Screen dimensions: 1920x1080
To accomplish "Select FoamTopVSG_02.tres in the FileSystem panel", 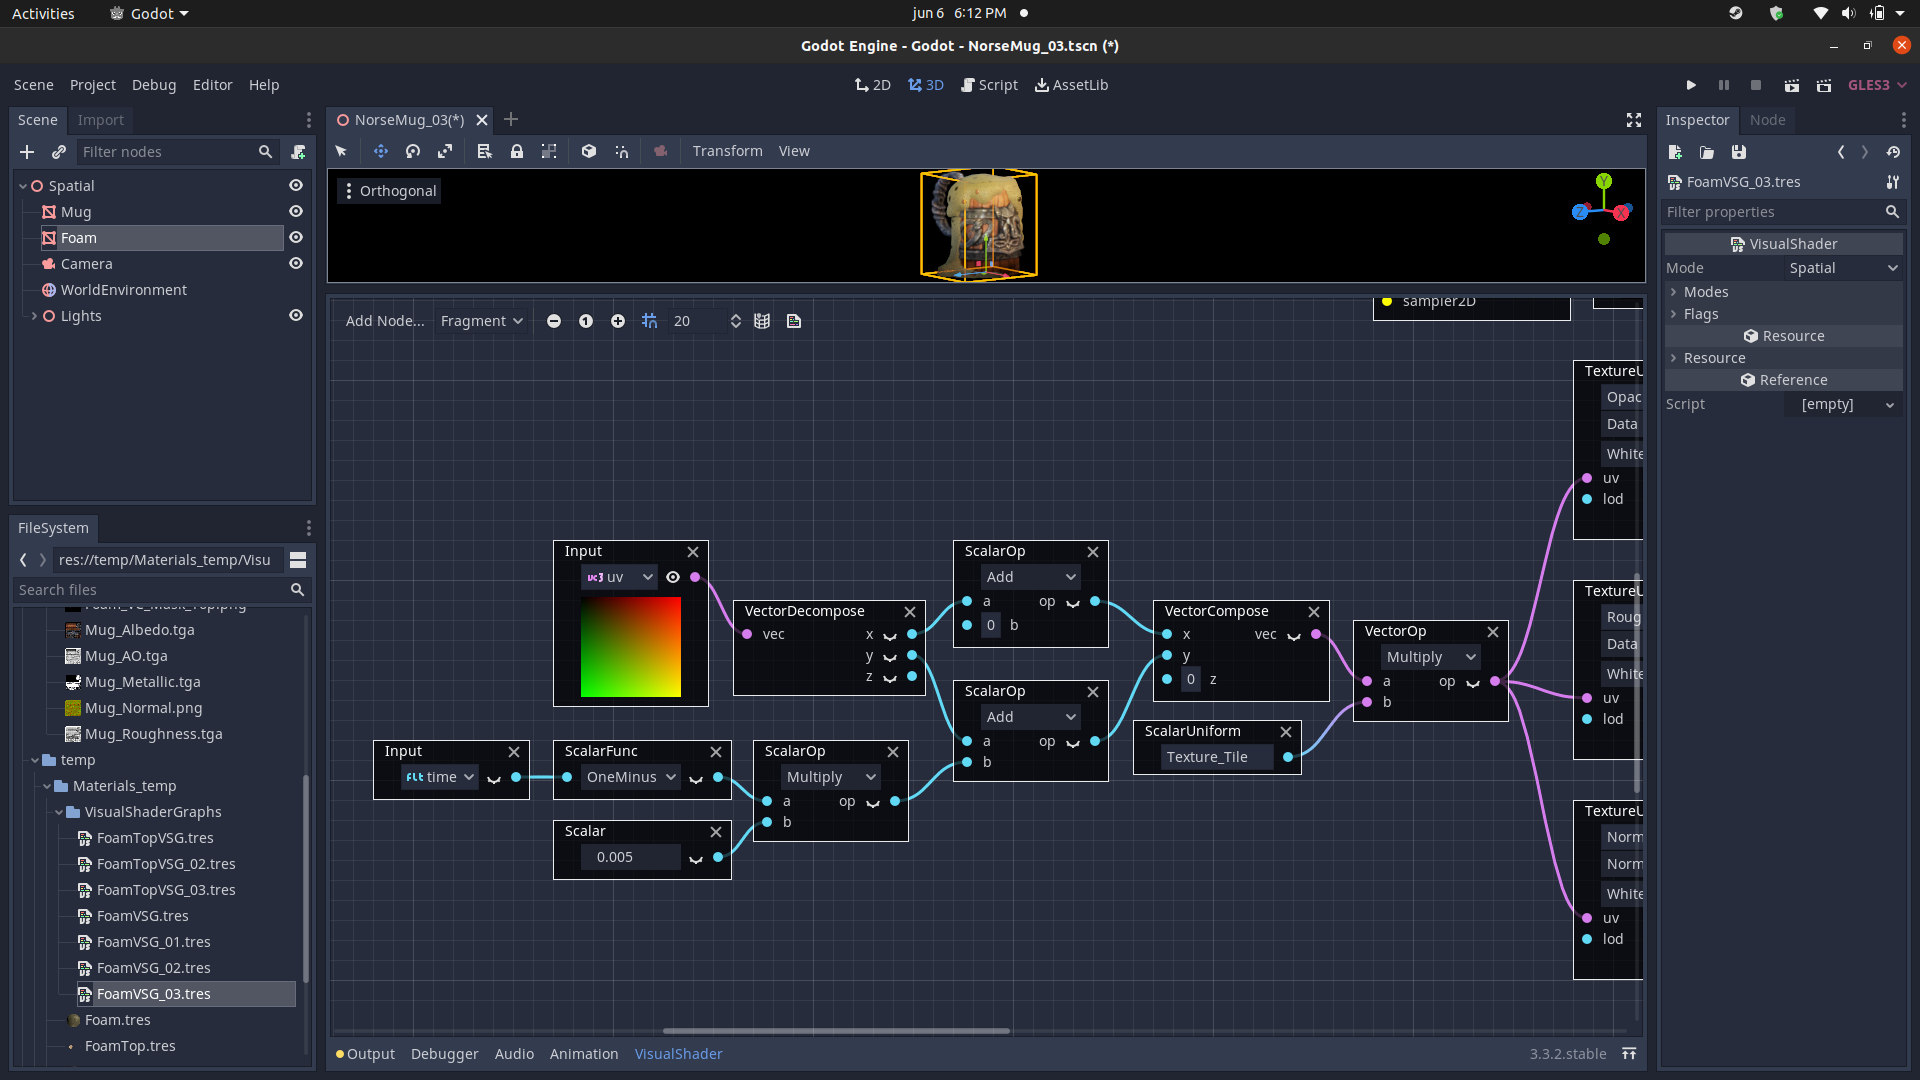I will [166, 863].
